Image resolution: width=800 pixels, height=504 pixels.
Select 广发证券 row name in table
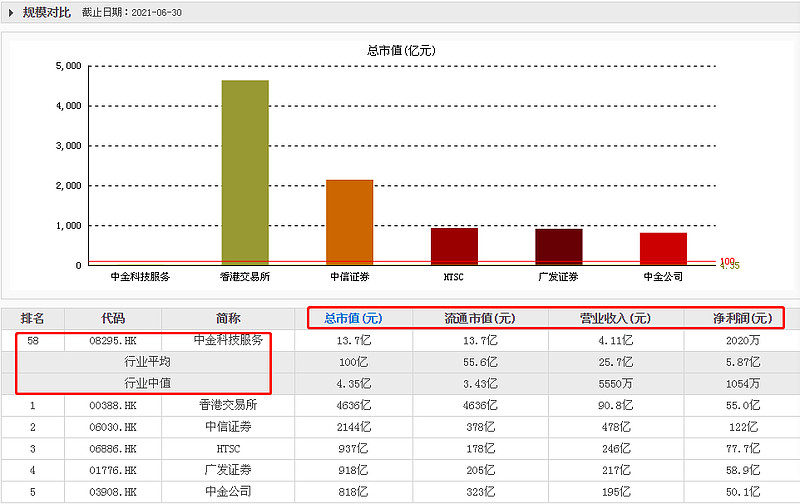click(x=228, y=470)
